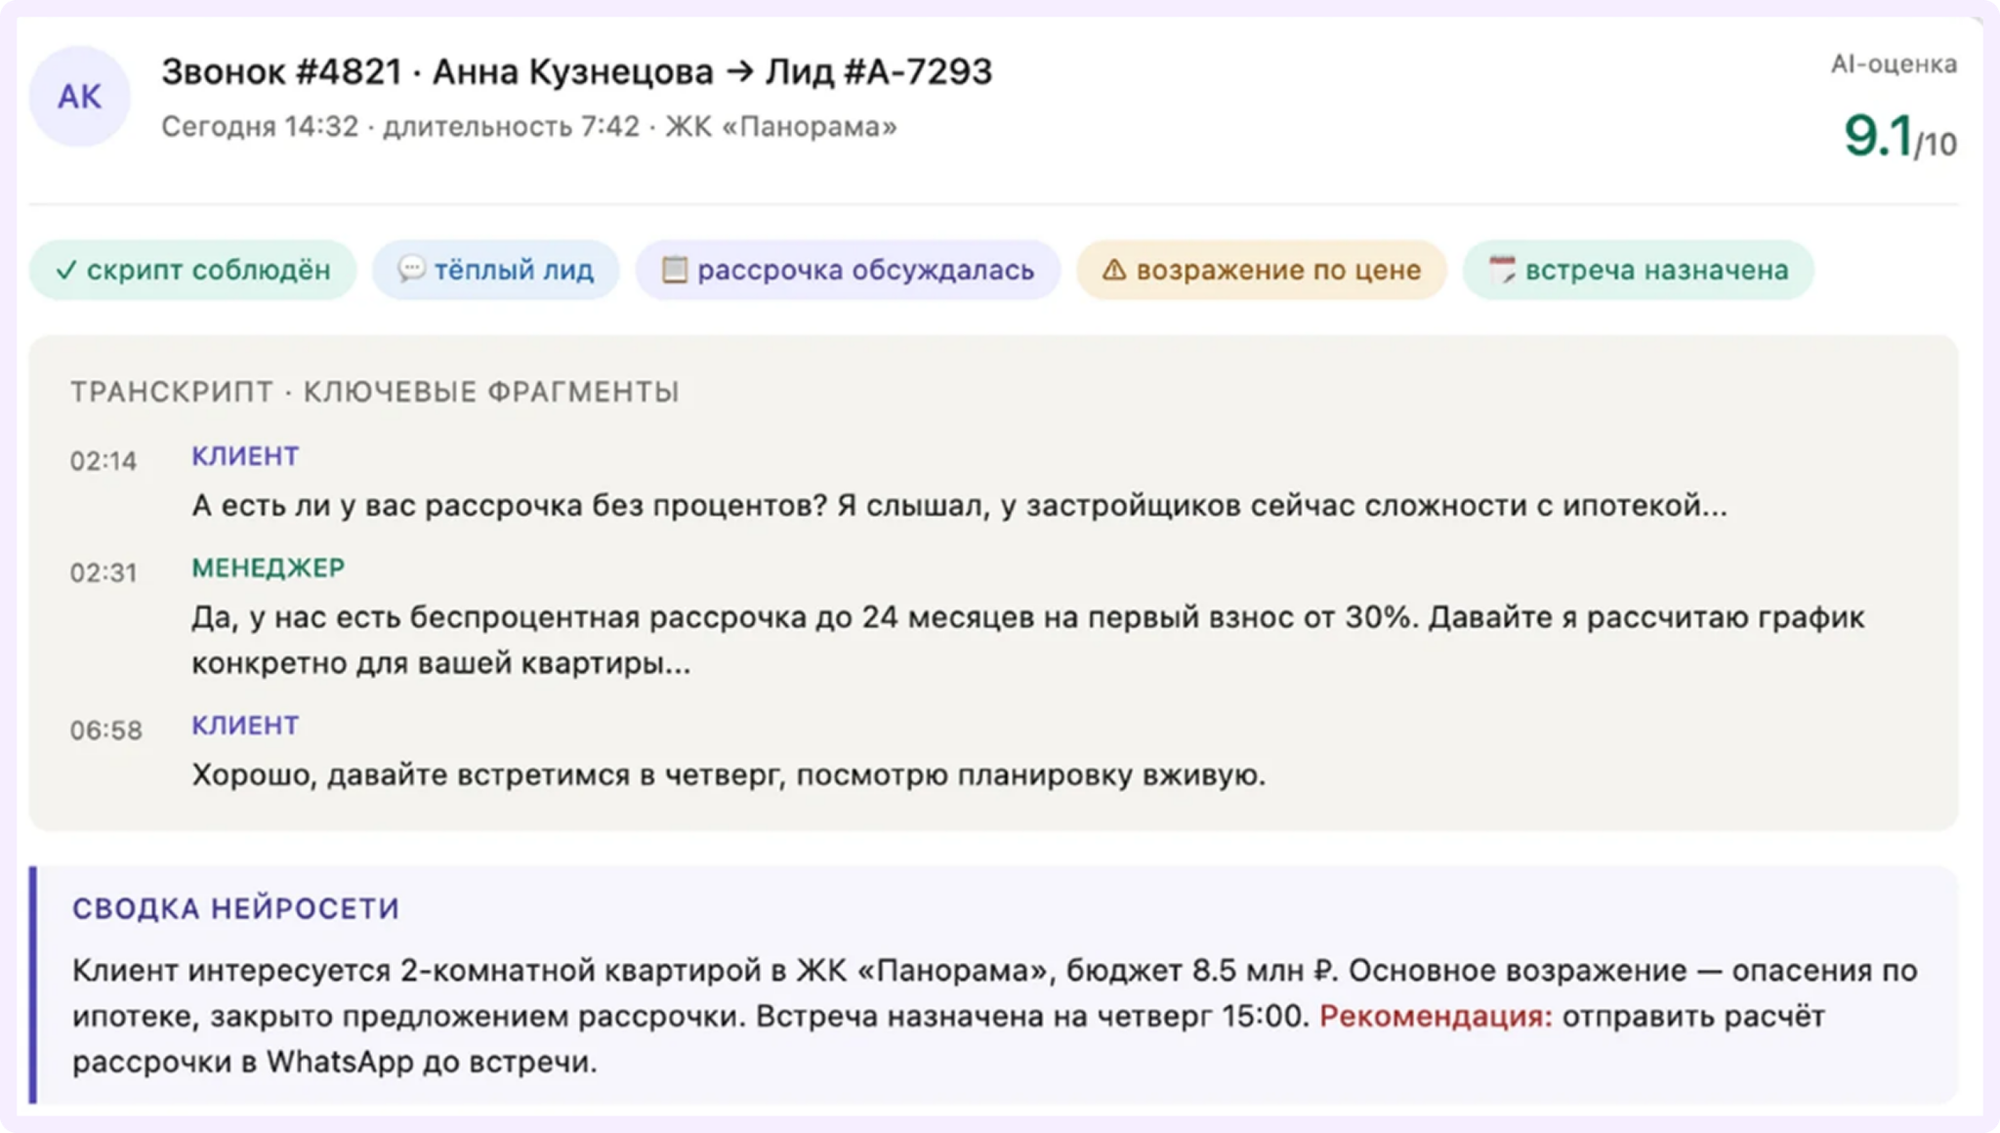Click the 'КЛИЕНТ' speaker label at 06:58

[245, 725]
